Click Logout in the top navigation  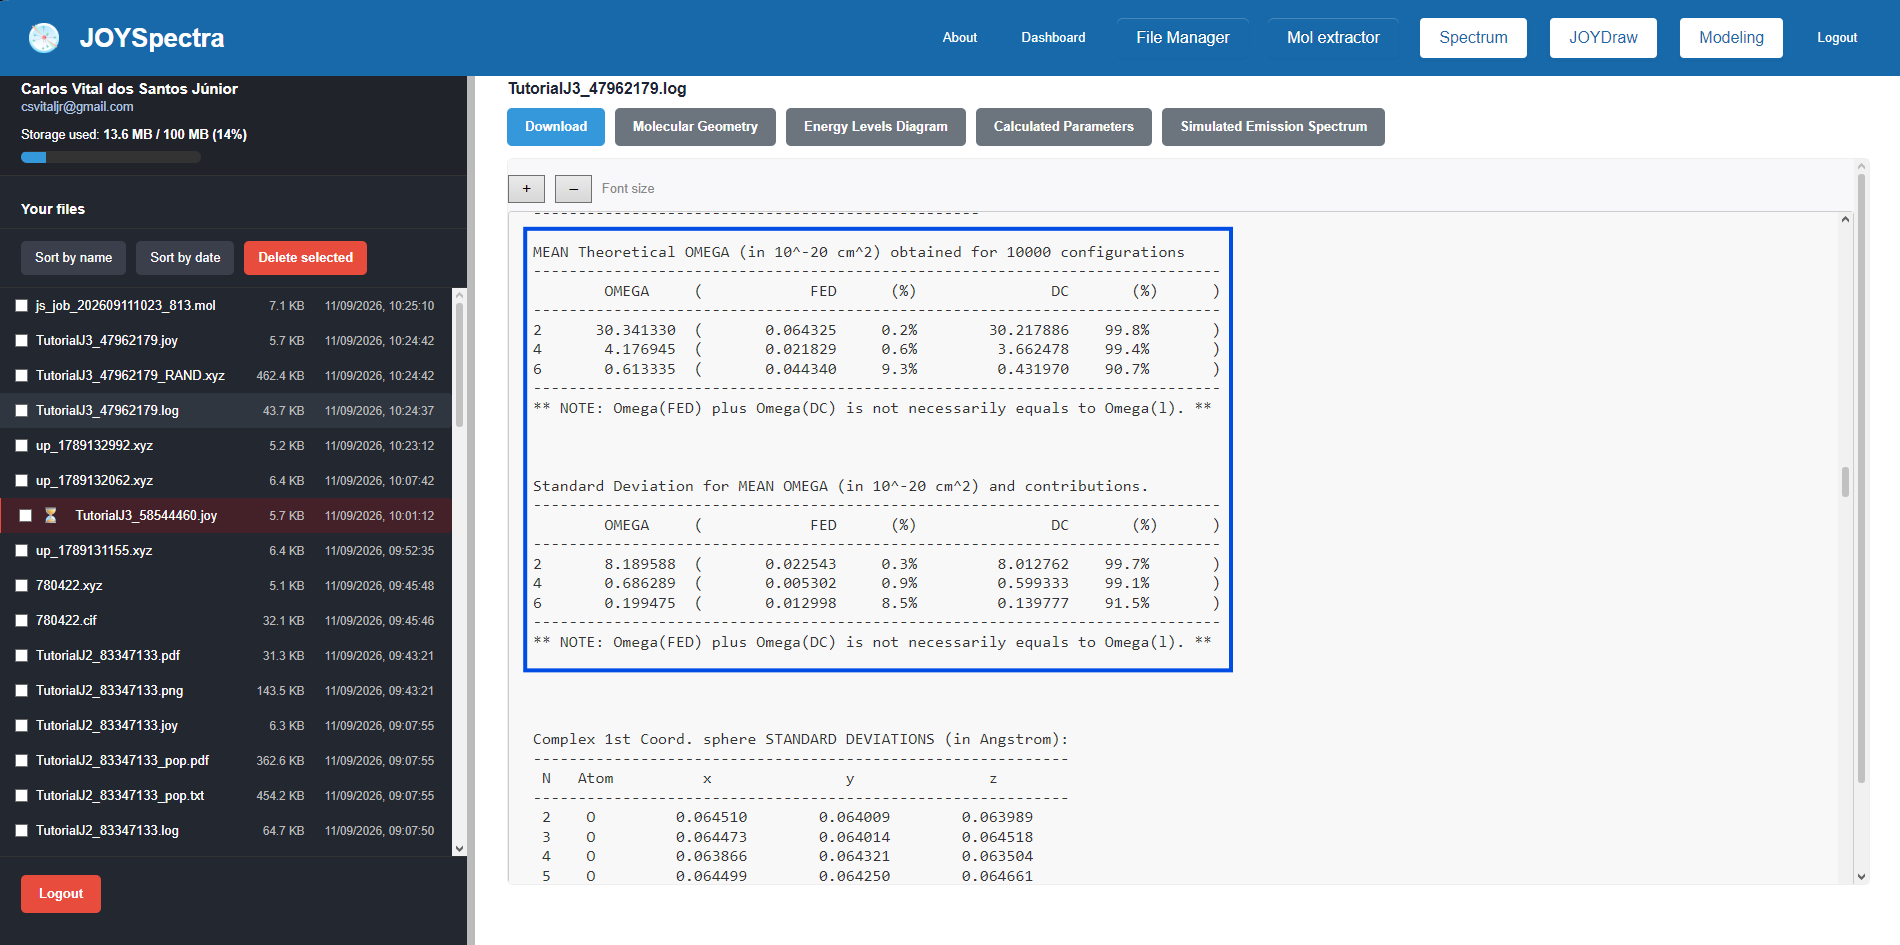[1837, 38]
